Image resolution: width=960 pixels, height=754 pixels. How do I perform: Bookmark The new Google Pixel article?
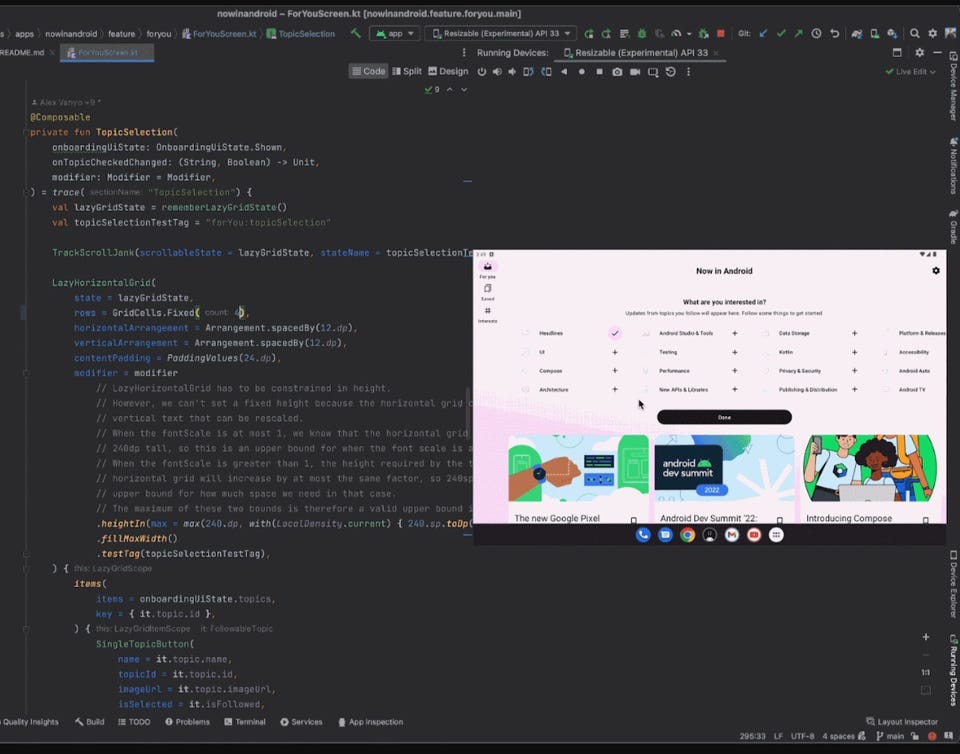[634, 520]
